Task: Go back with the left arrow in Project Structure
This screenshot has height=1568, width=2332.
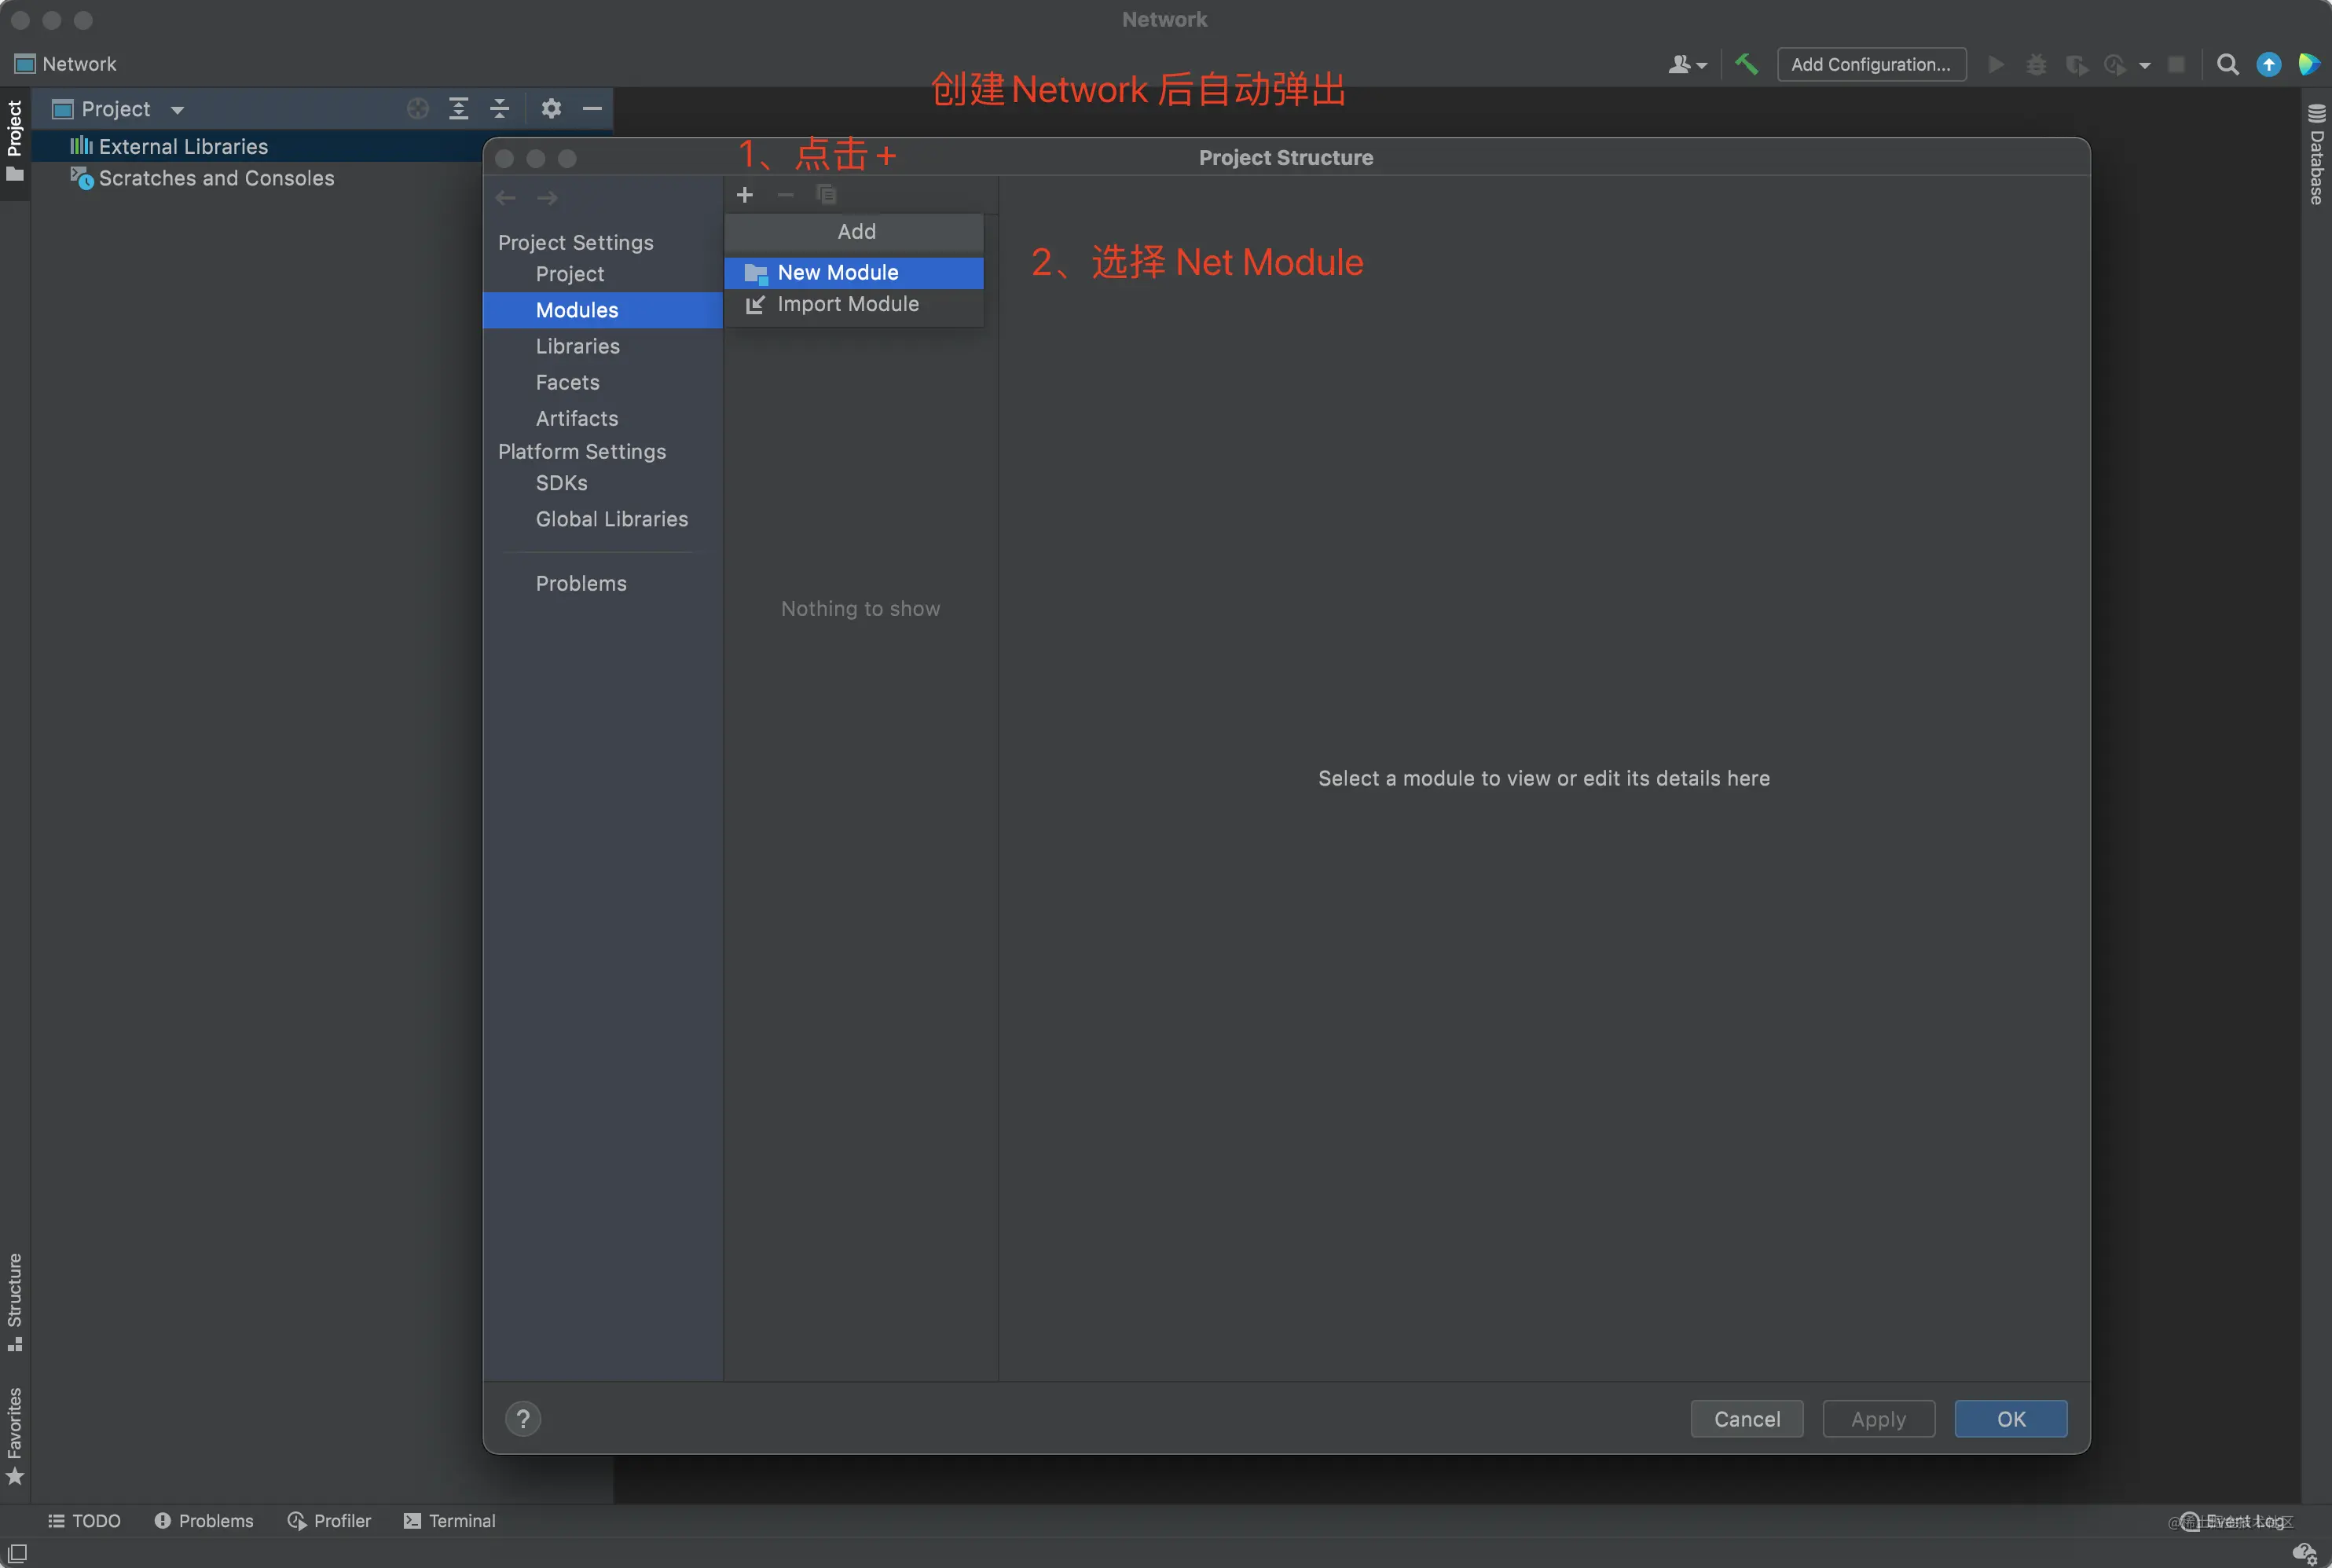Action: pyautogui.click(x=506, y=198)
